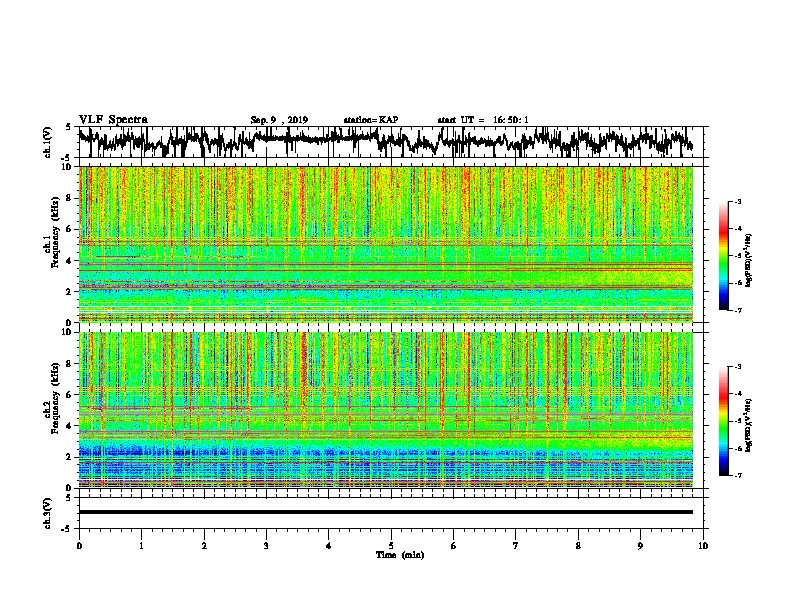Click the time axis tick label "4"
Viewport: 792px width, 612px height.
pyautogui.click(x=329, y=546)
